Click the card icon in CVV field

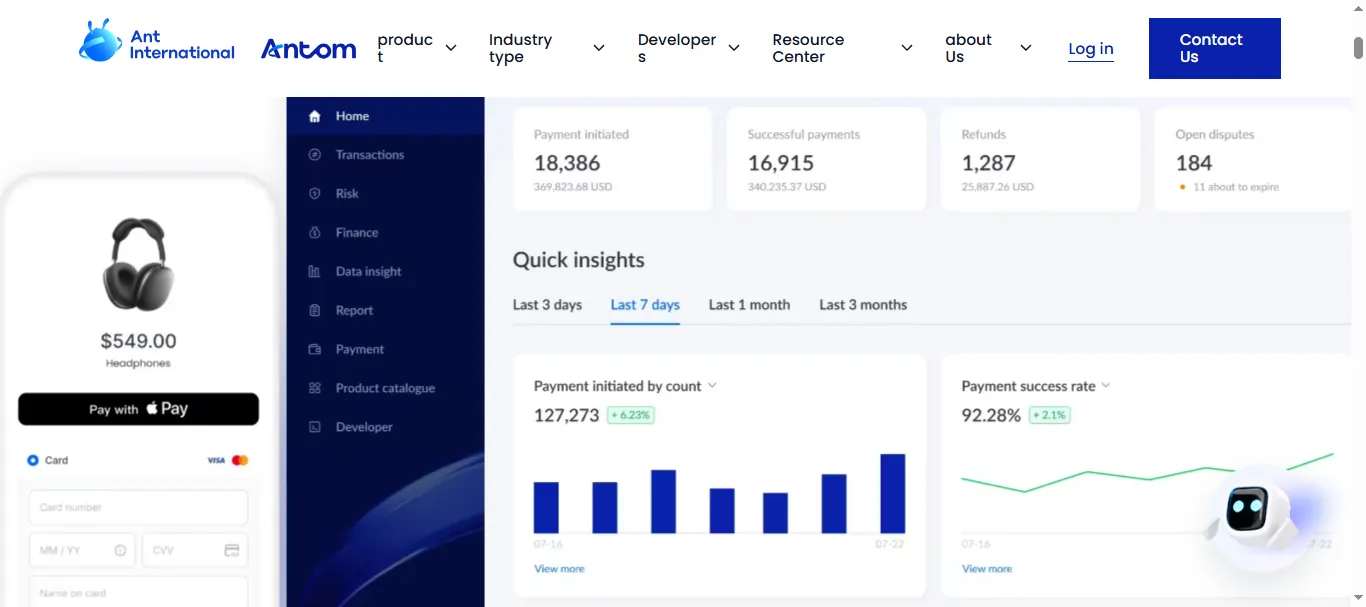232,550
